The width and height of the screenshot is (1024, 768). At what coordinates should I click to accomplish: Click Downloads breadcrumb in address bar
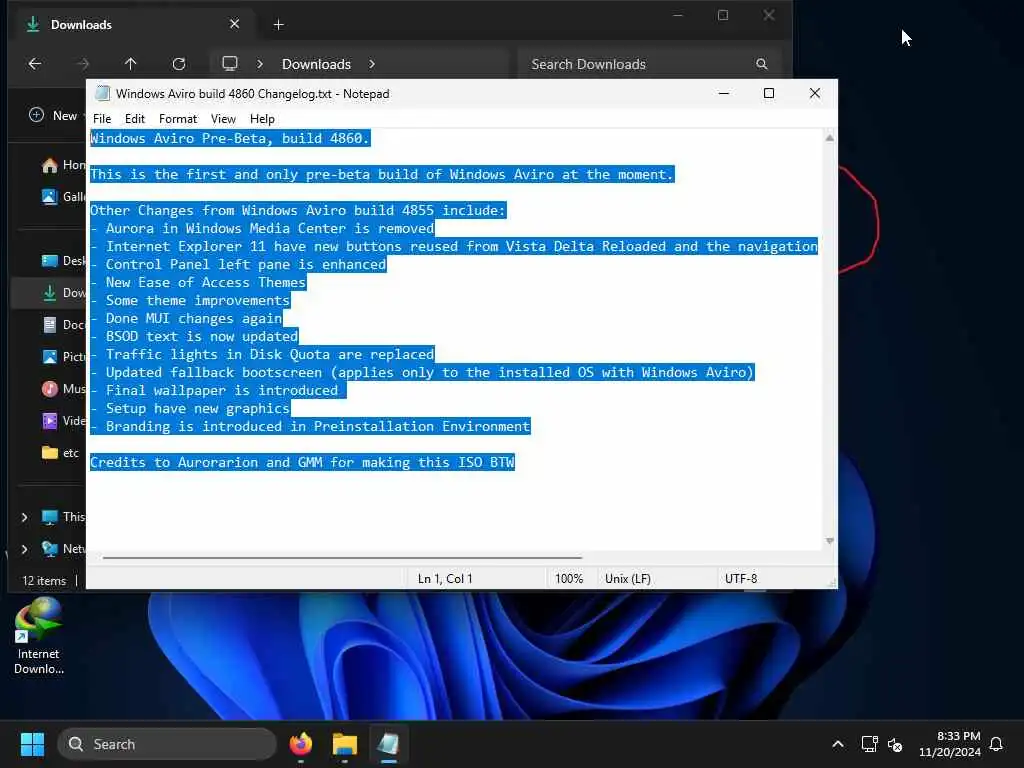point(316,64)
